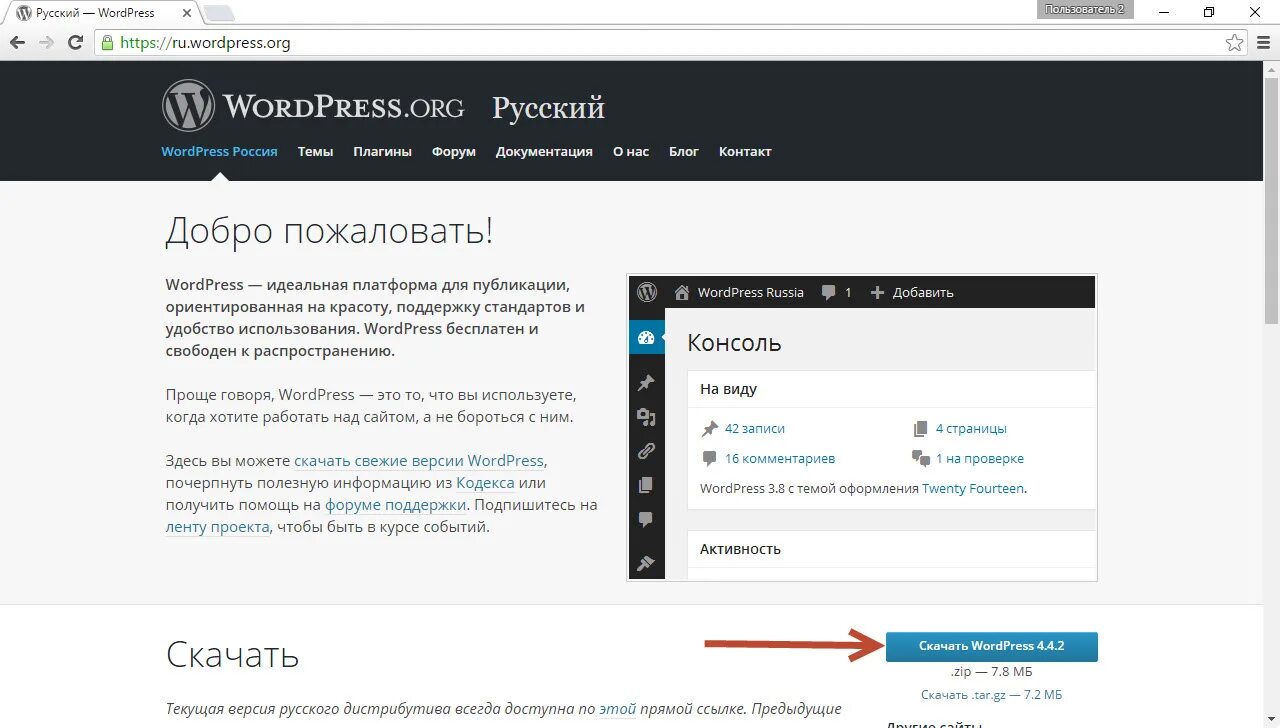Click the icon beside 1 на проверке

(921, 458)
